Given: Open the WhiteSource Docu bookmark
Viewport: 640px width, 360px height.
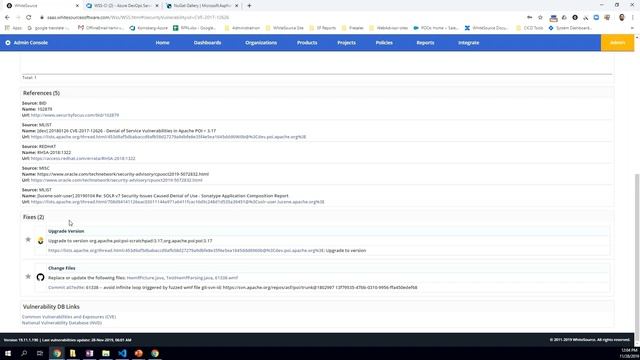Looking at the screenshot, I should [486, 28].
